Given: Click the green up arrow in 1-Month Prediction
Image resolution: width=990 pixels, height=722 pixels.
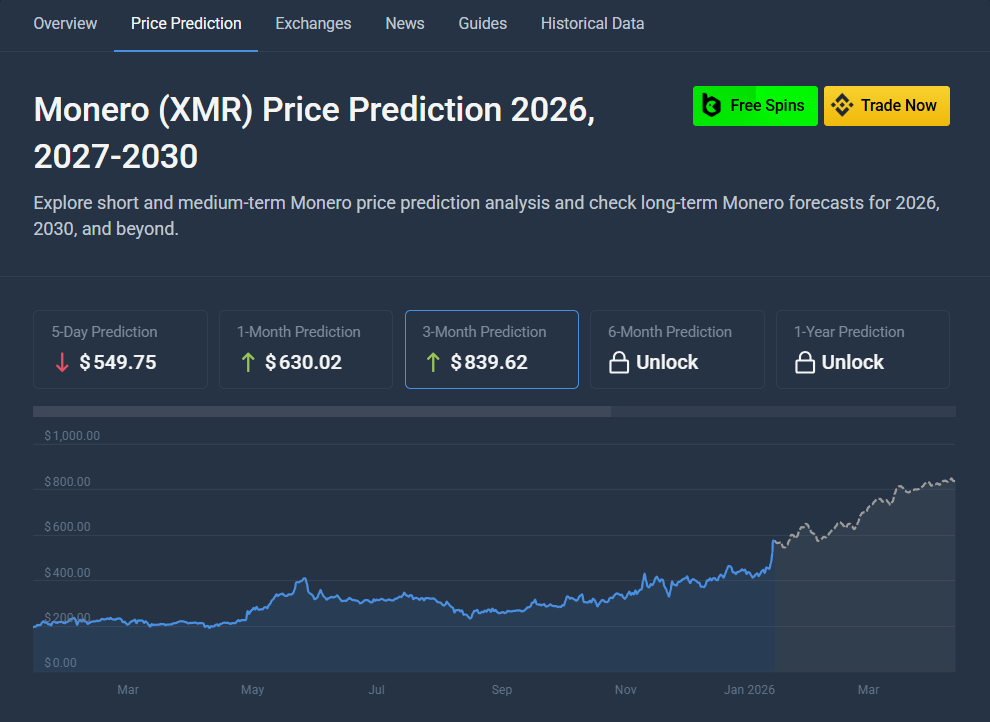Looking at the screenshot, I should [248, 363].
